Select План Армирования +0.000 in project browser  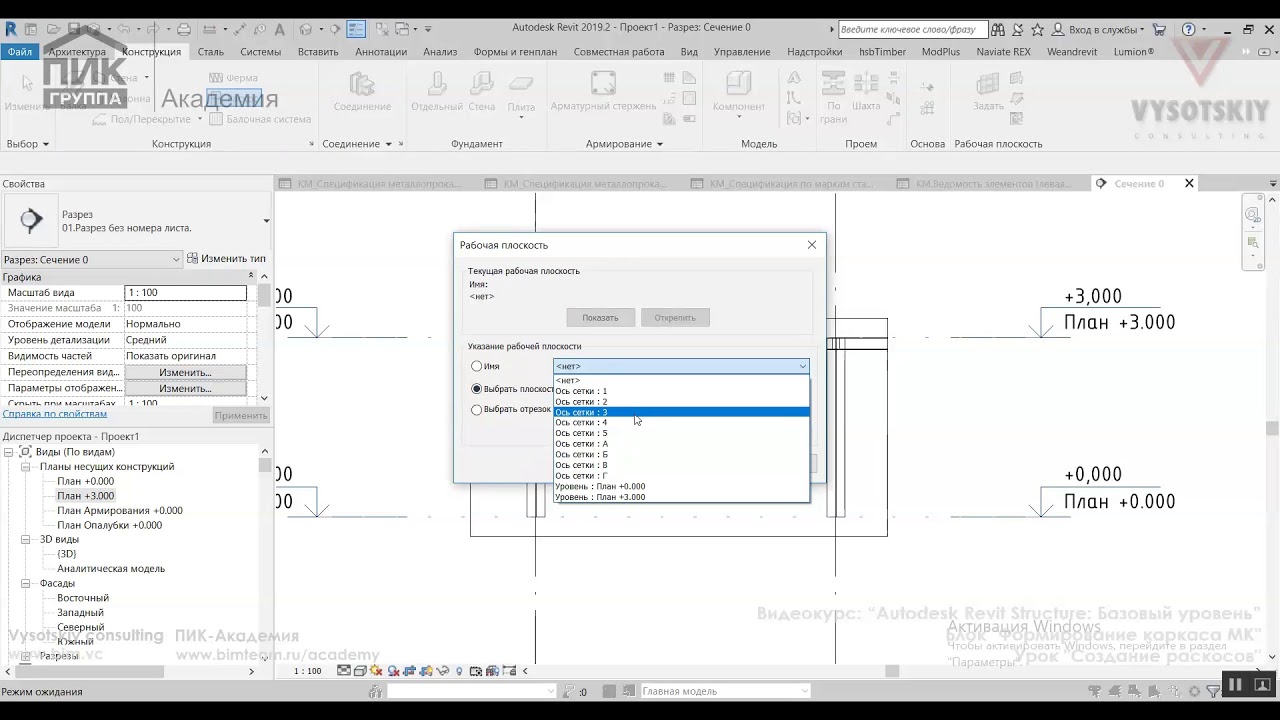coord(120,511)
